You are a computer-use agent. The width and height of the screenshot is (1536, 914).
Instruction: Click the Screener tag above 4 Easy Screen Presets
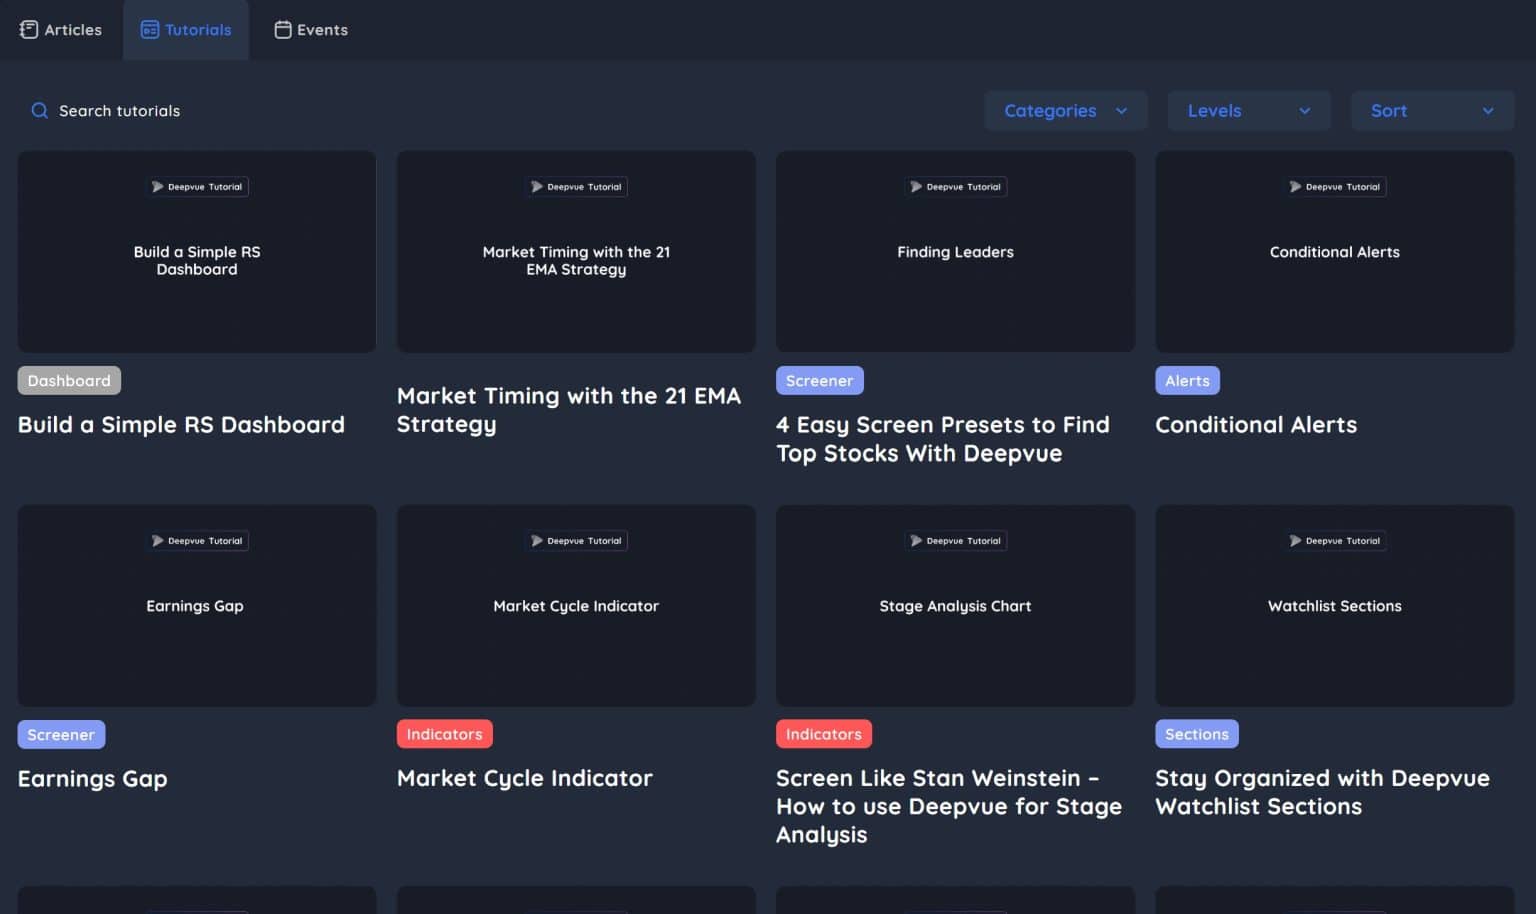tap(819, 381)
